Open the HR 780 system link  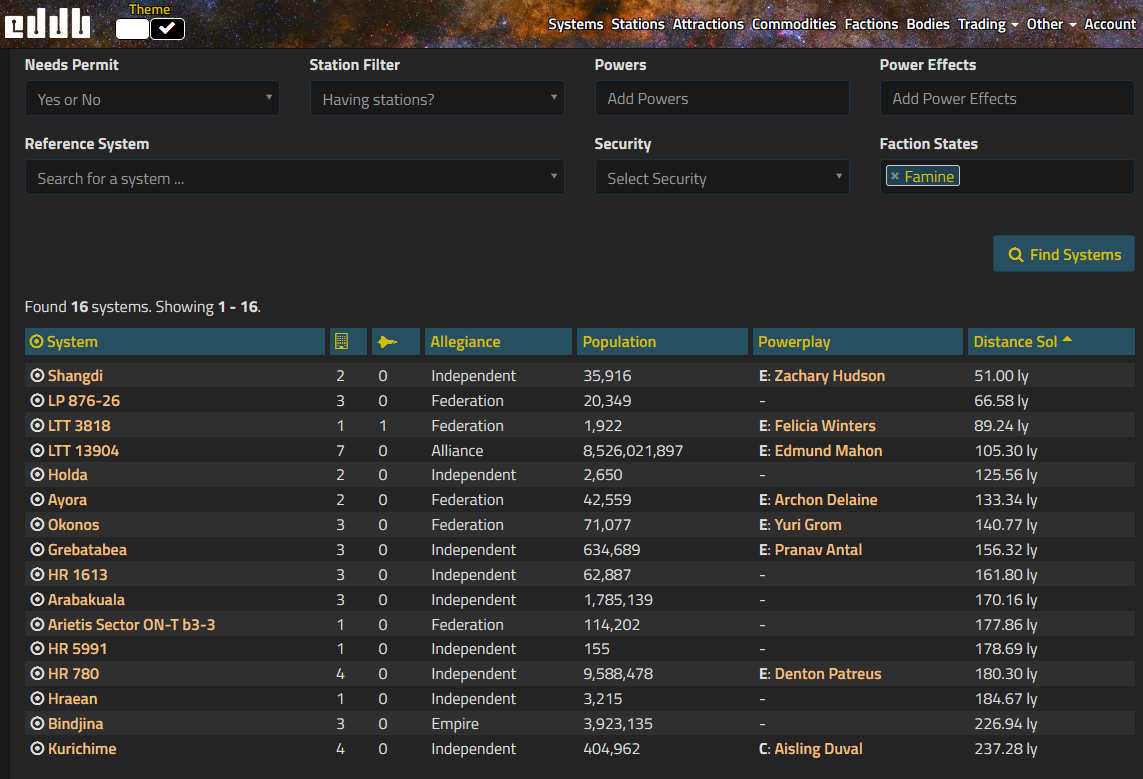(73, 674)
